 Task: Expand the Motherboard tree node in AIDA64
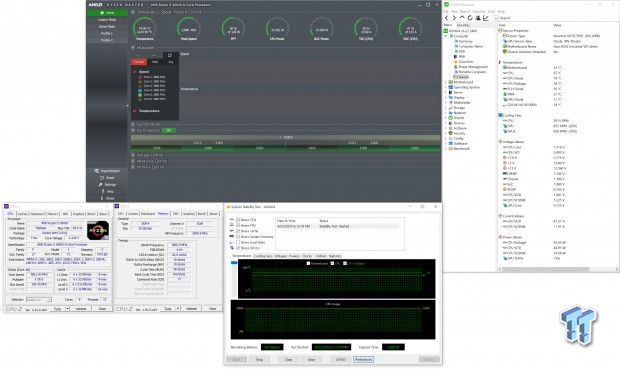(x=446, y=82)
